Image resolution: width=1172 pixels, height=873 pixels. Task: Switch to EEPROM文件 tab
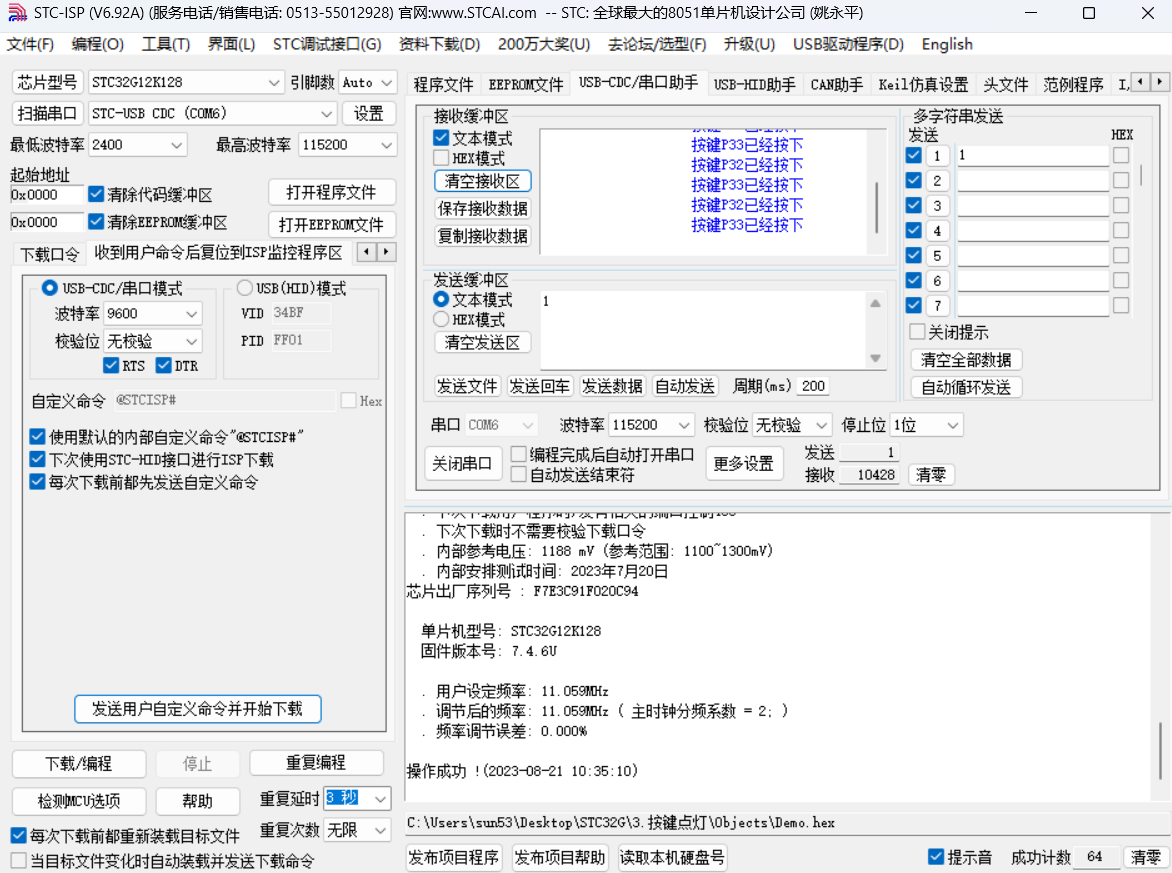(525, 84)
